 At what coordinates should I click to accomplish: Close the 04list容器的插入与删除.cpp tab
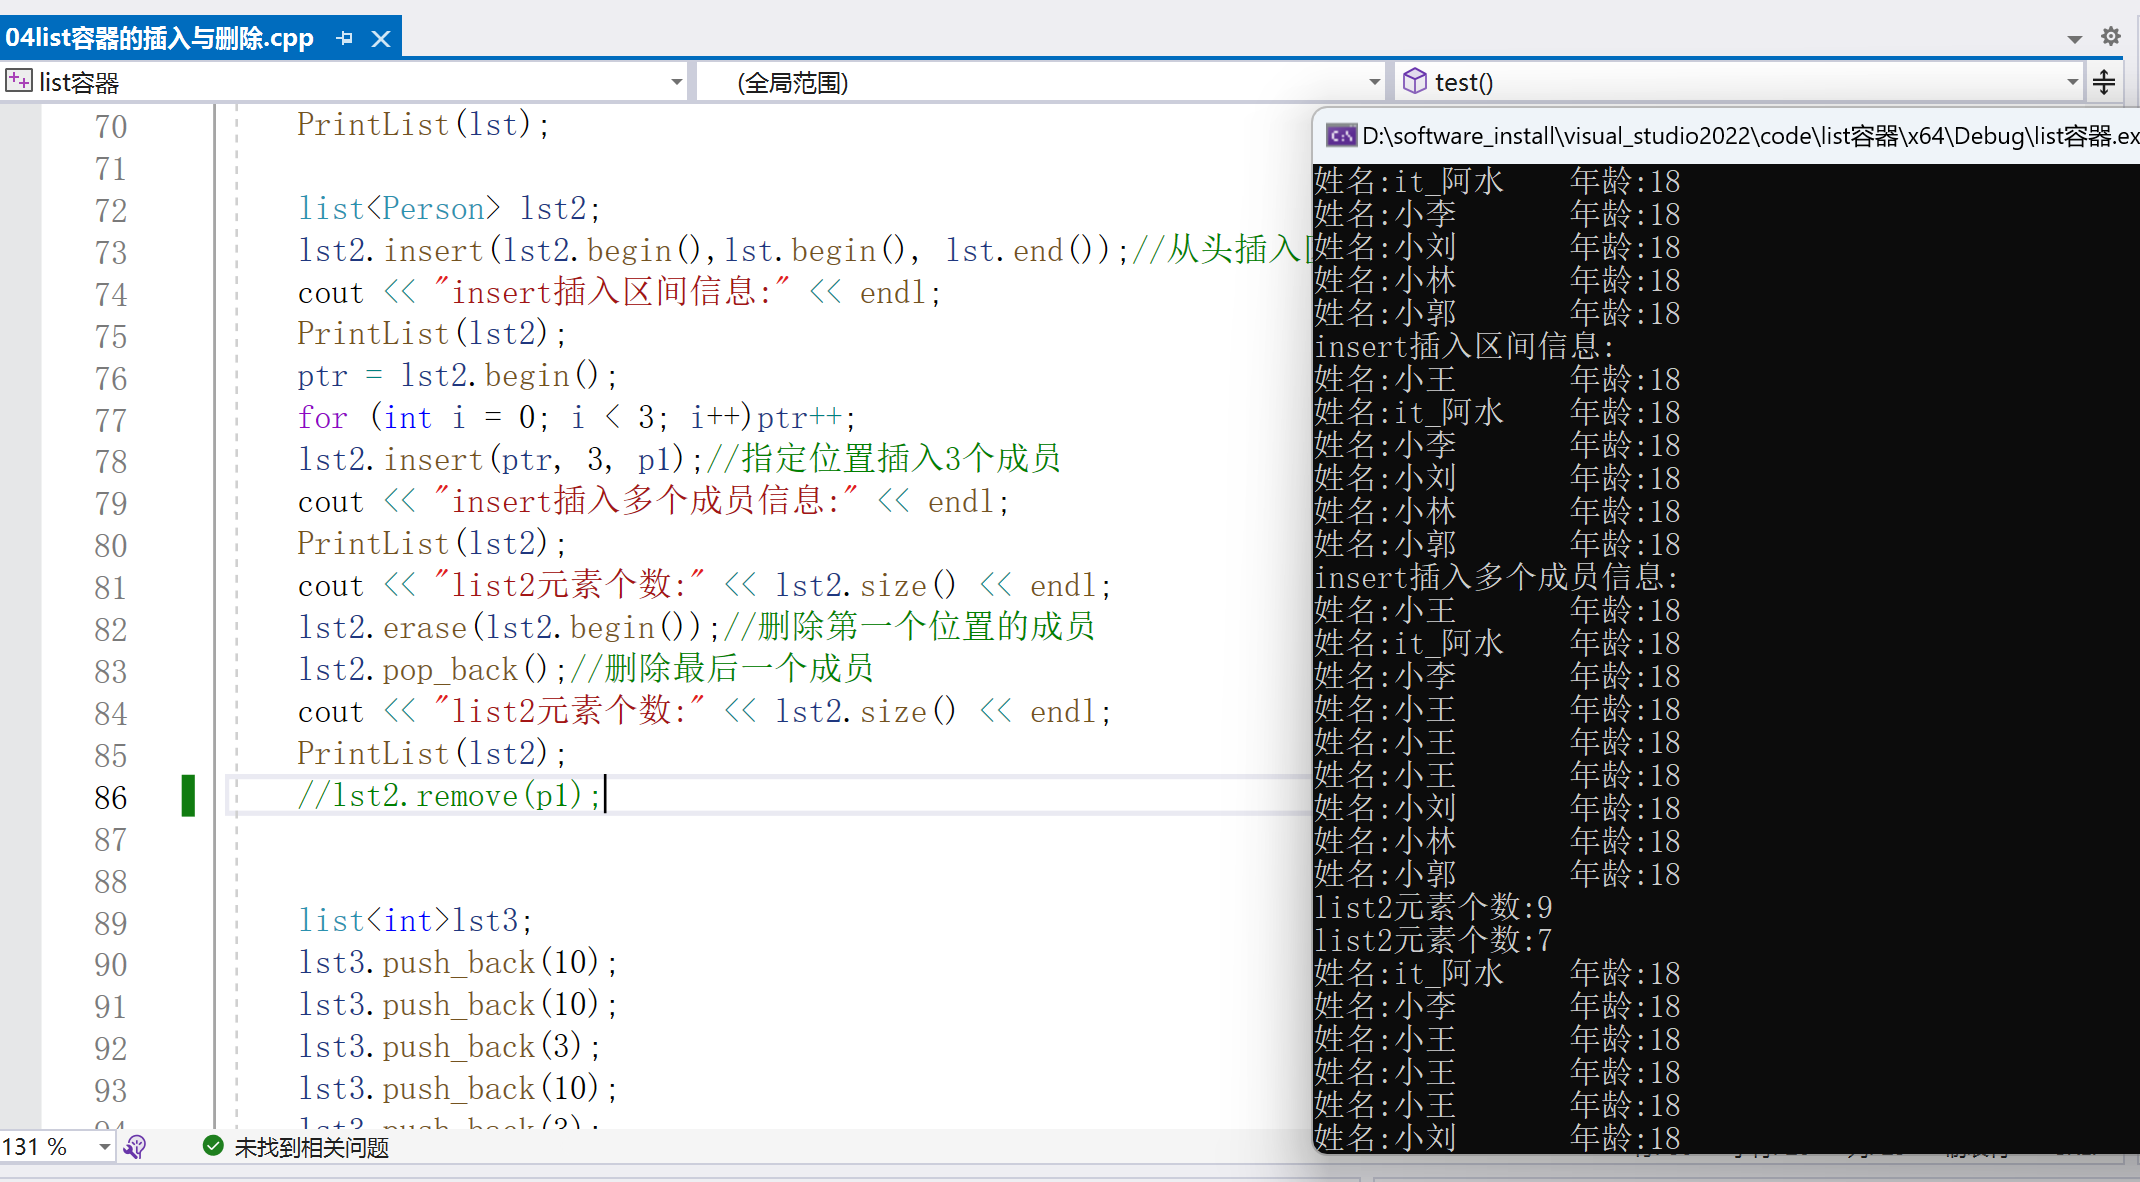pyautogui.click(x=381, y=39)
